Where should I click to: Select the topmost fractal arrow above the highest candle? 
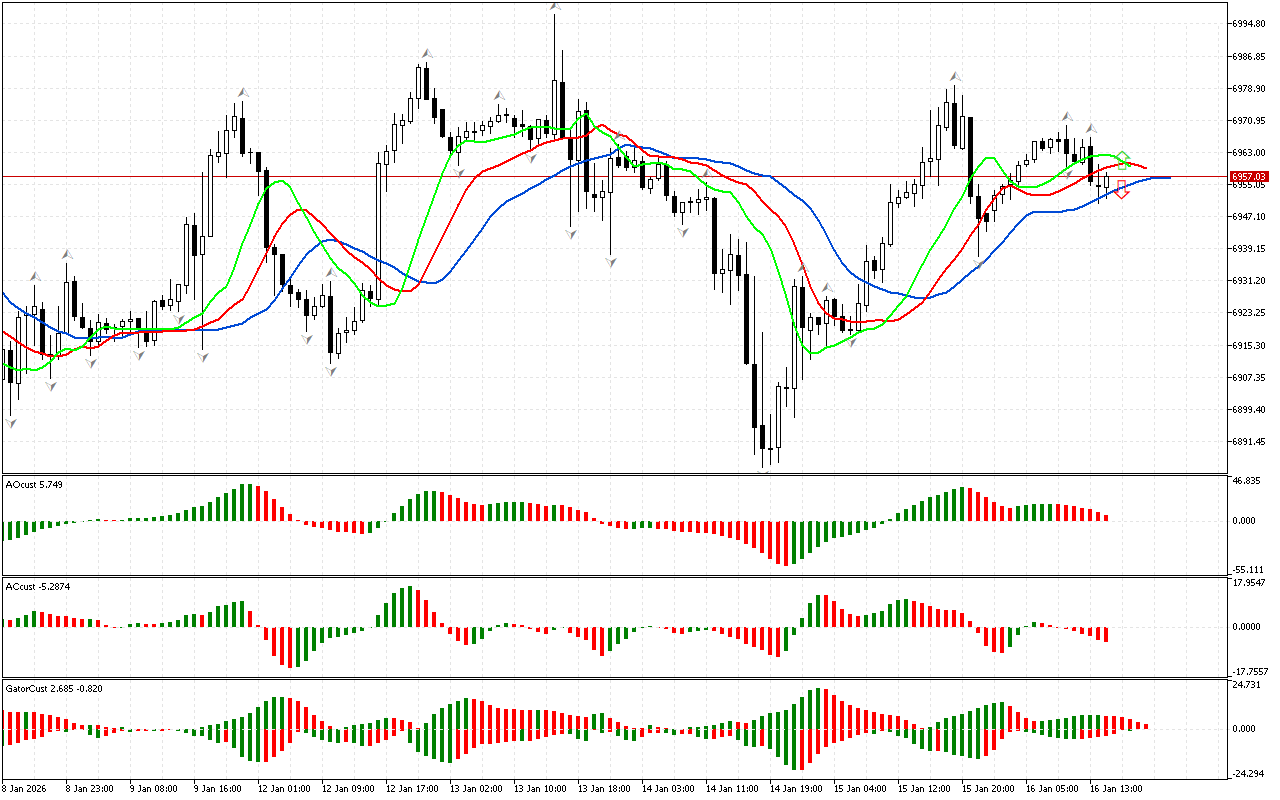pos(554,8)
